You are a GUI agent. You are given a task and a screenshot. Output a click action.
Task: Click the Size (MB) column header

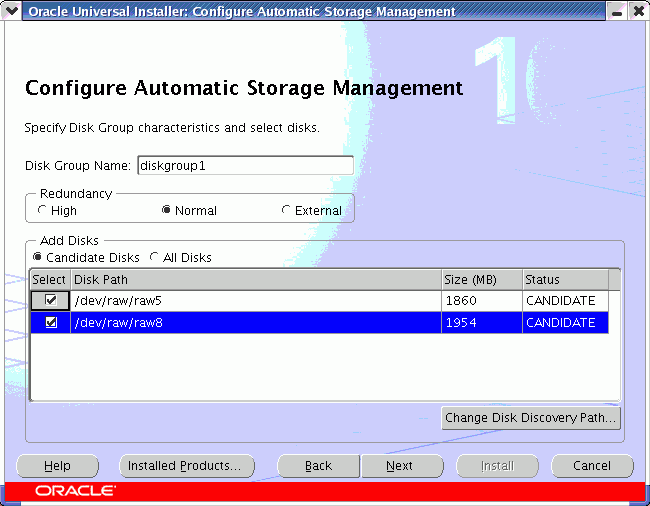pos(481,279)
